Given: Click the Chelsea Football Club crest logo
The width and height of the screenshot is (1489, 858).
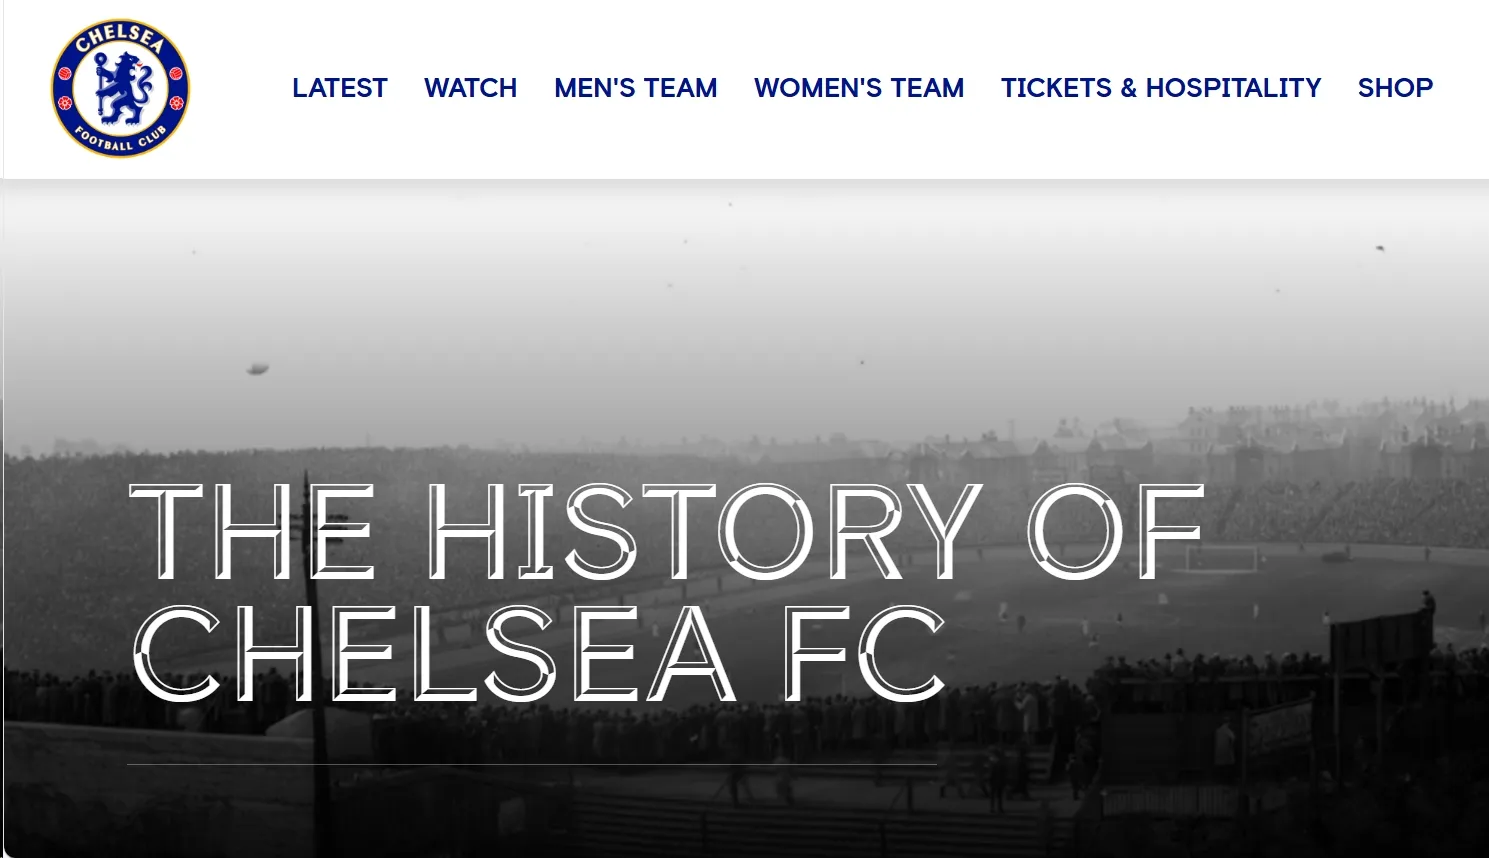Looking at the screenshot, I should click(120, 88).
